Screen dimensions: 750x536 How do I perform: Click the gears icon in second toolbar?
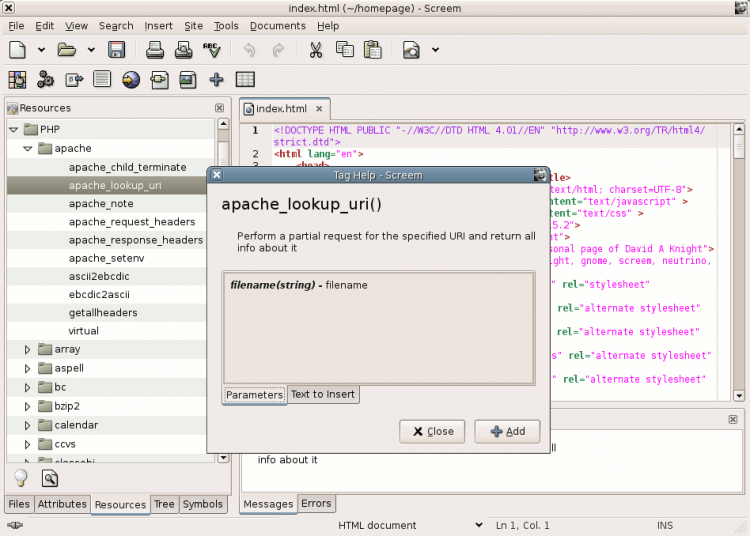click(45, 80)
